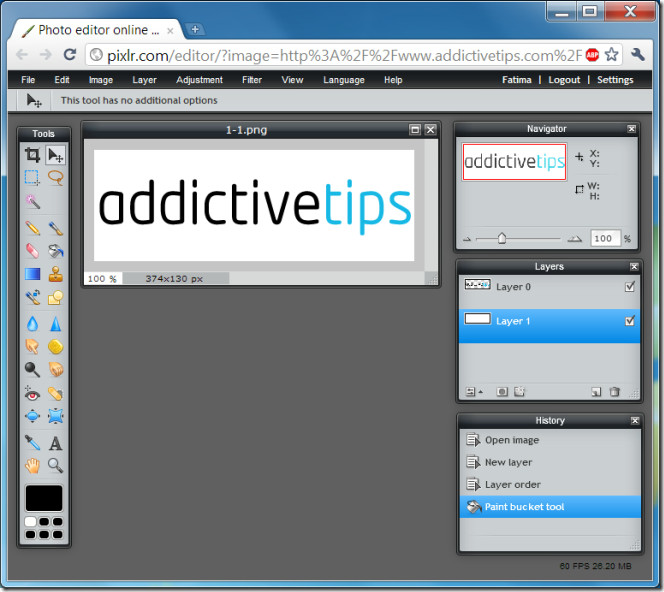Select the Pinch tool
The height and width of the screenshot is (592, 664).
pos(55,417)
